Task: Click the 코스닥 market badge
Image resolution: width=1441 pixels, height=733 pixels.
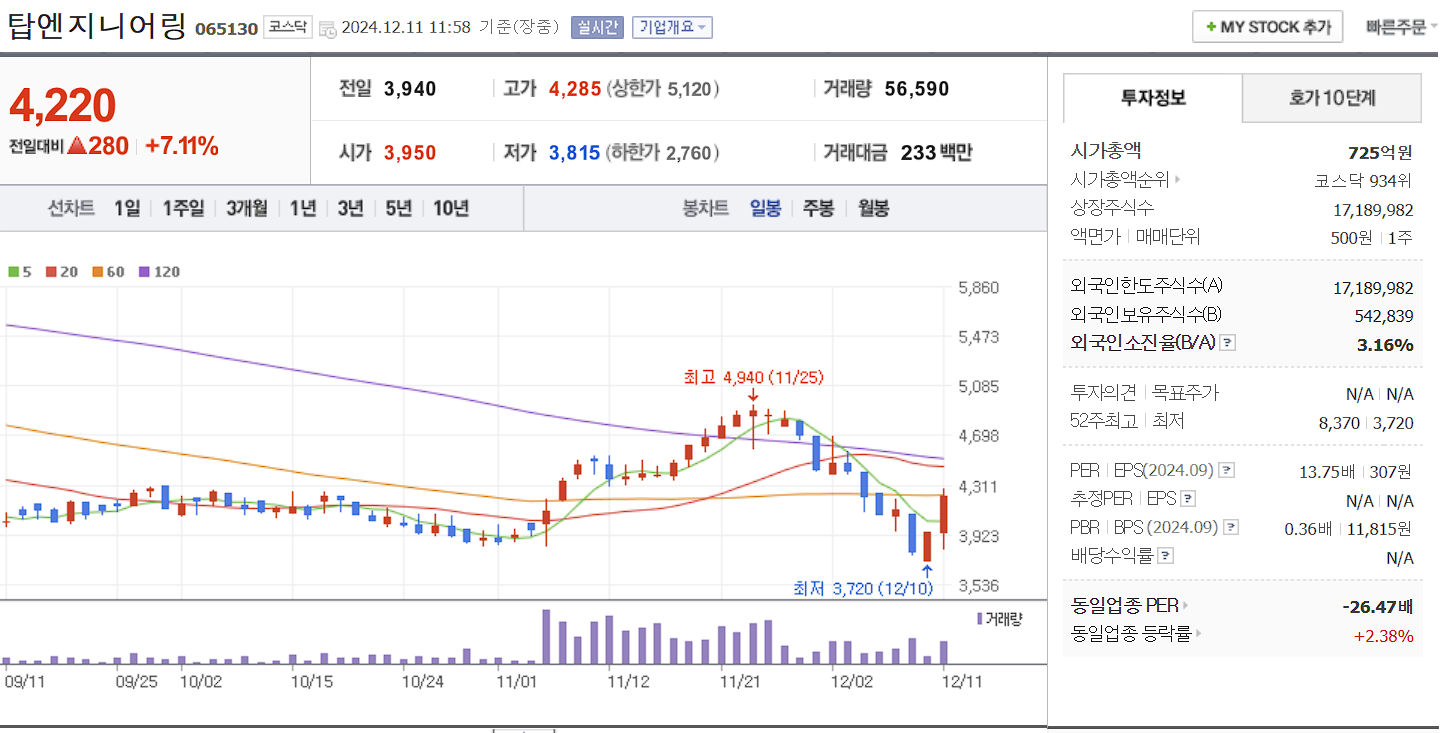Action: [289, 28]
